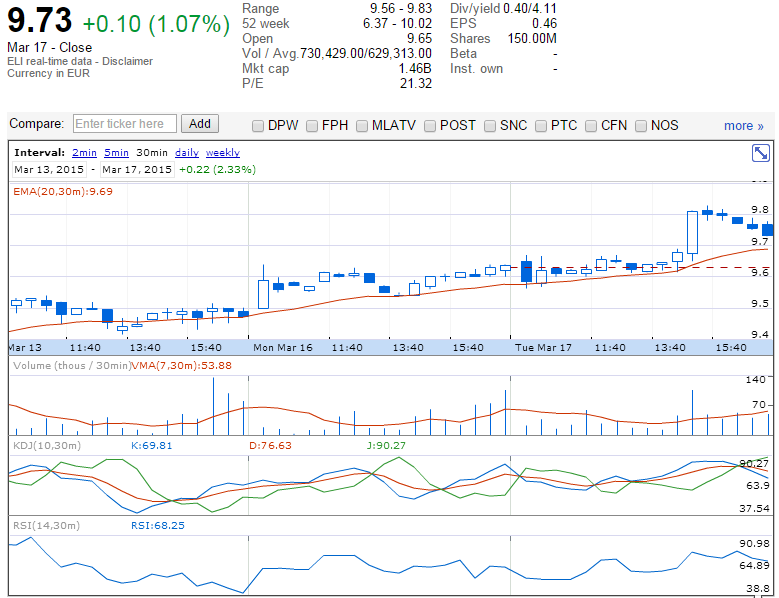Switch interval to 2min
The image size is (779, 598).
(x=84, y=153)
